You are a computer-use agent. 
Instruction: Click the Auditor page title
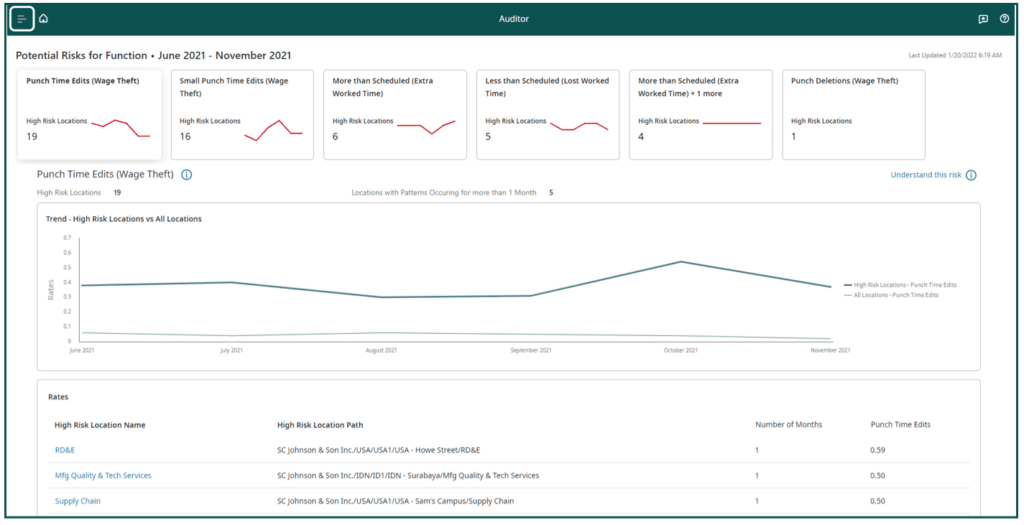point(514,19)
